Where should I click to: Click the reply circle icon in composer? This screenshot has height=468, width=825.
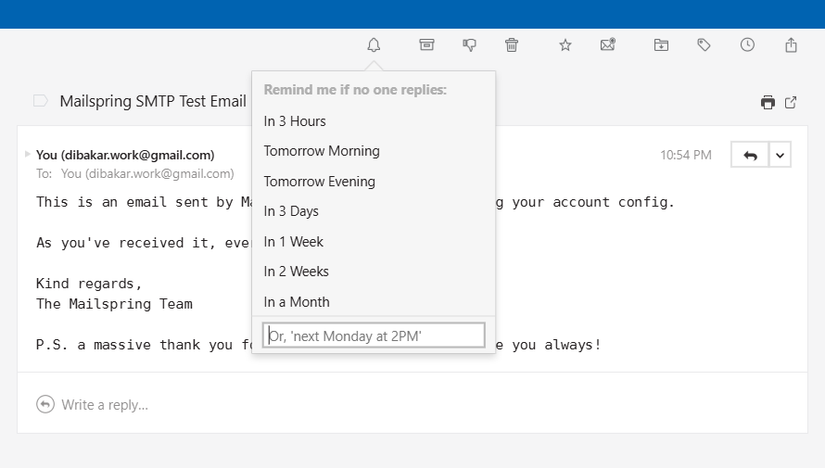45,404
